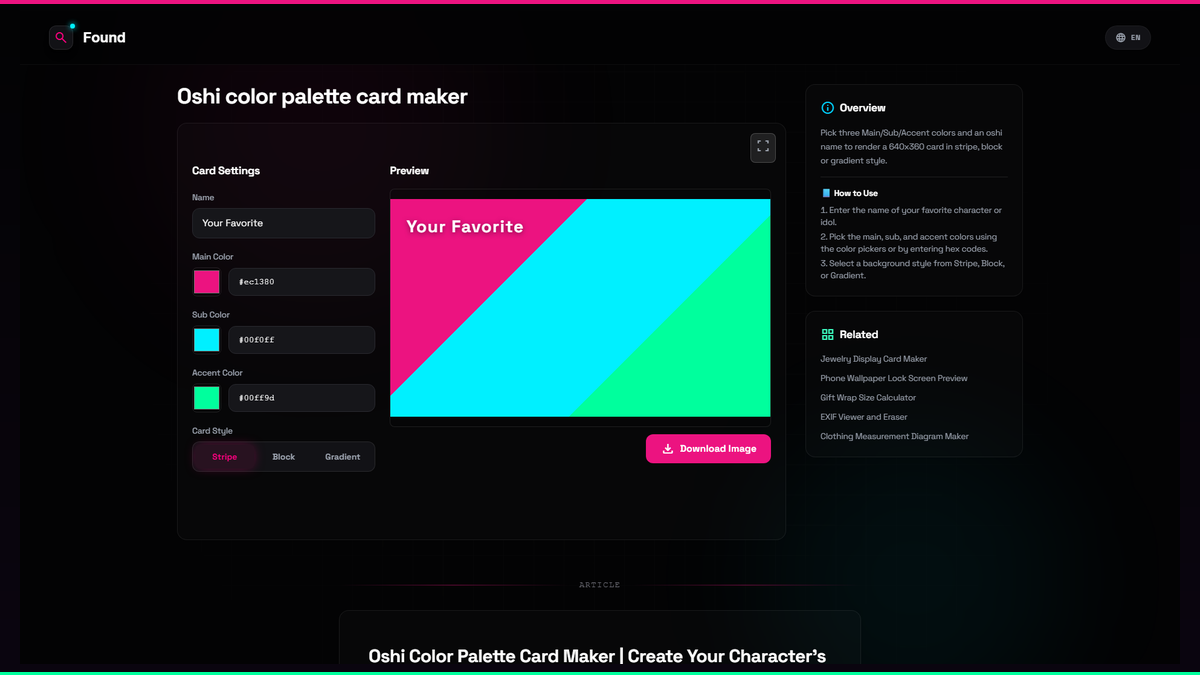Viewport: 1200px width, 675px height.
Task: Click the Overview heading text
Action: tap(863, 108)
